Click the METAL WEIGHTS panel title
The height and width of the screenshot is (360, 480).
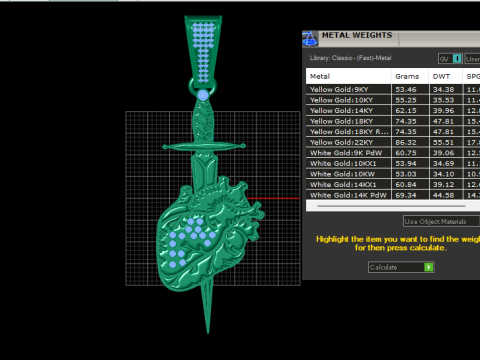pos(357,35)
